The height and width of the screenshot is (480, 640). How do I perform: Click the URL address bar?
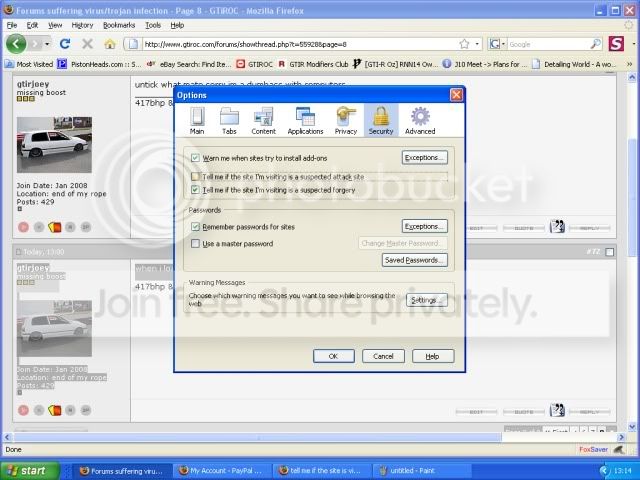click(300, 44)
